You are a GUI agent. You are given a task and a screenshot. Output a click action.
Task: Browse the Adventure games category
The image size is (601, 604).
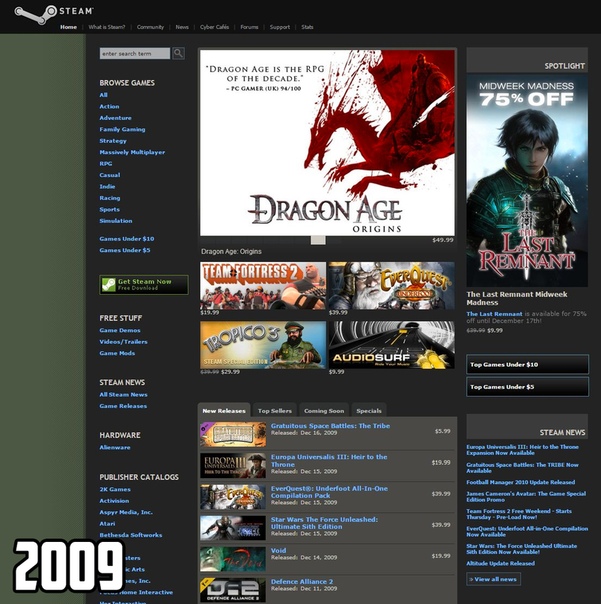116,118
